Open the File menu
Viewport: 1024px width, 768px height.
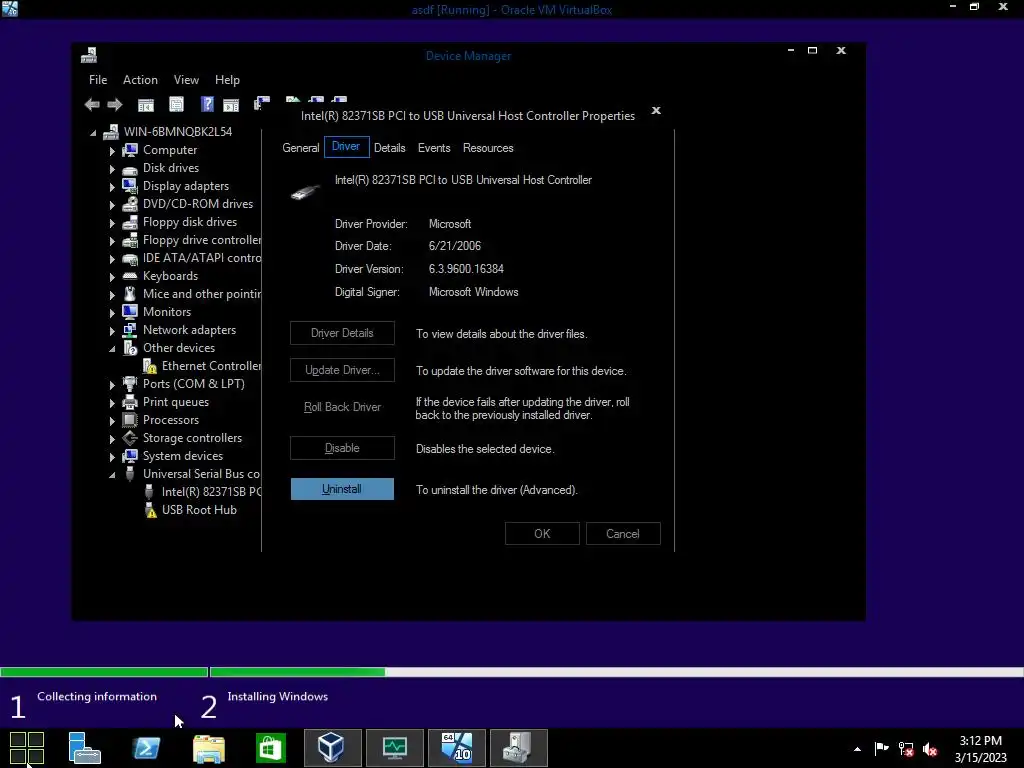pos(98,80)
